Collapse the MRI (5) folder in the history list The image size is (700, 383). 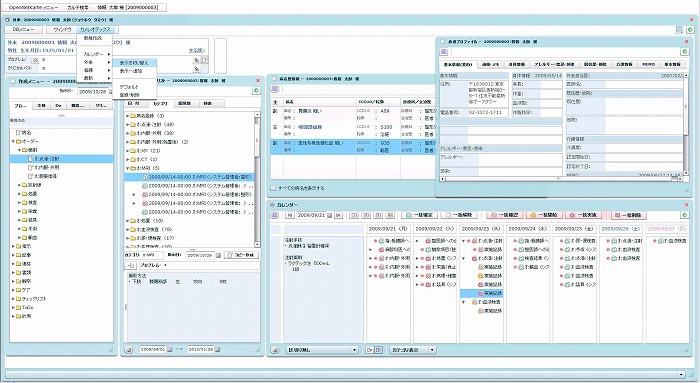[127, 168]
